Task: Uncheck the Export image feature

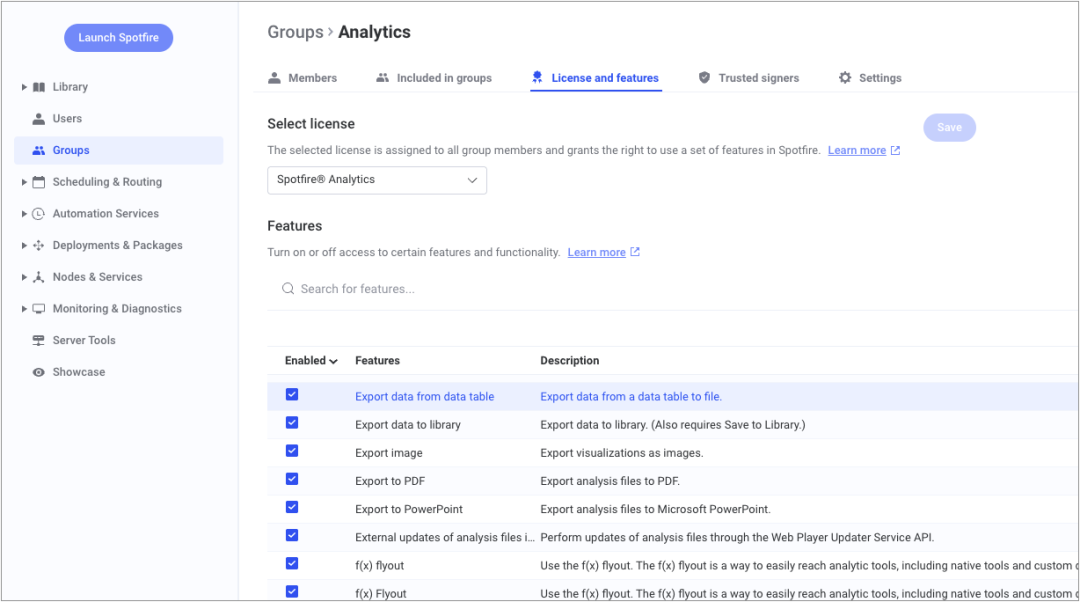Action: (292, 451)
